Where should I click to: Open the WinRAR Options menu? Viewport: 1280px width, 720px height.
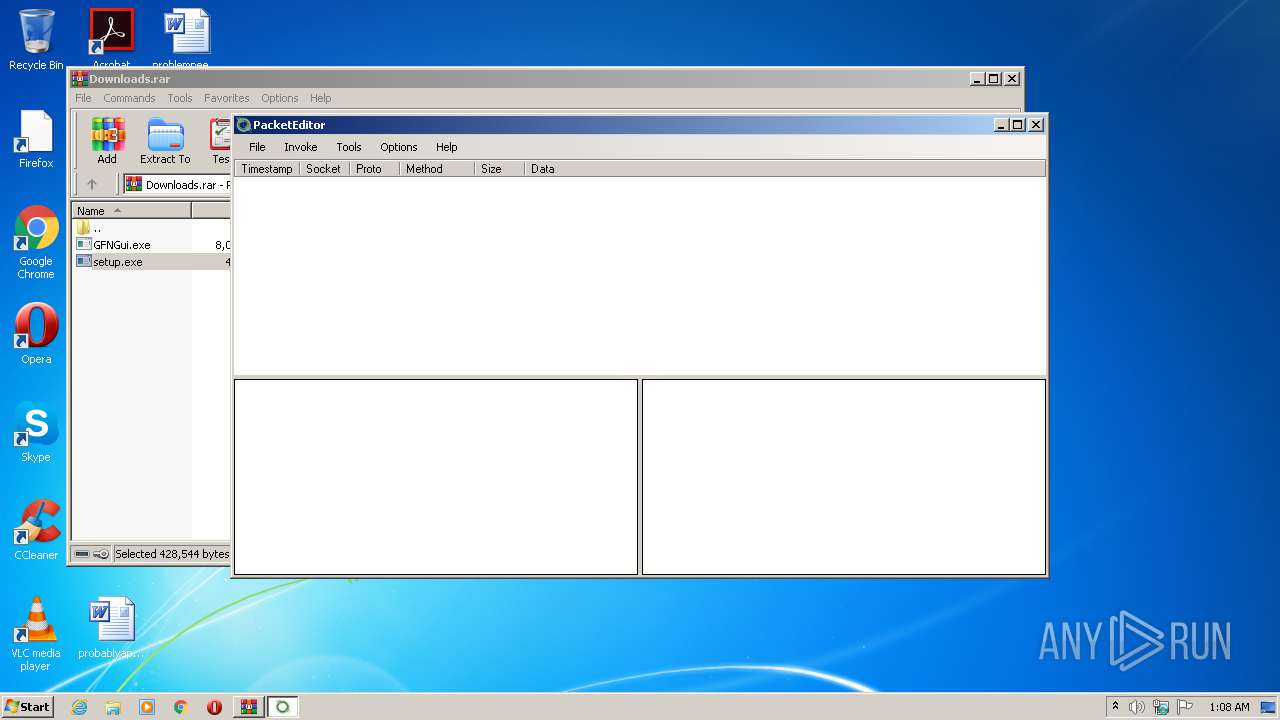[x=280, y=98]
